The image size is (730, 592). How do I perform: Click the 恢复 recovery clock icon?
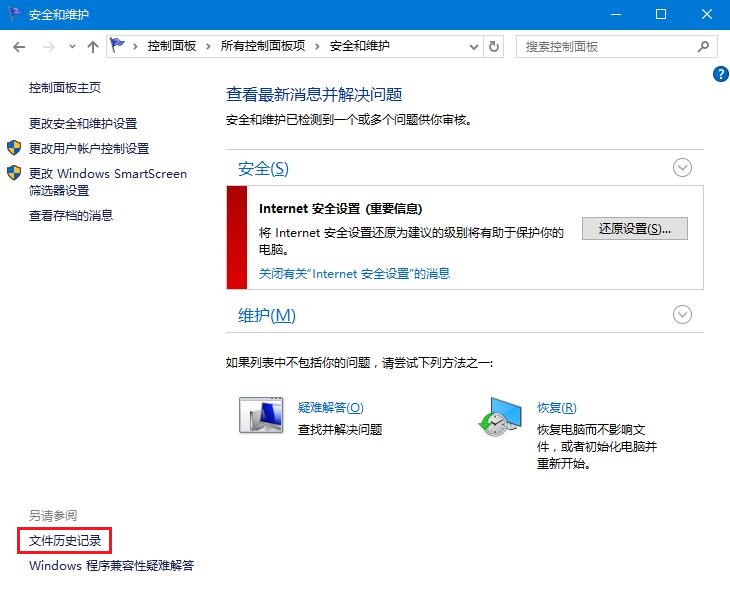click(500, 416)
